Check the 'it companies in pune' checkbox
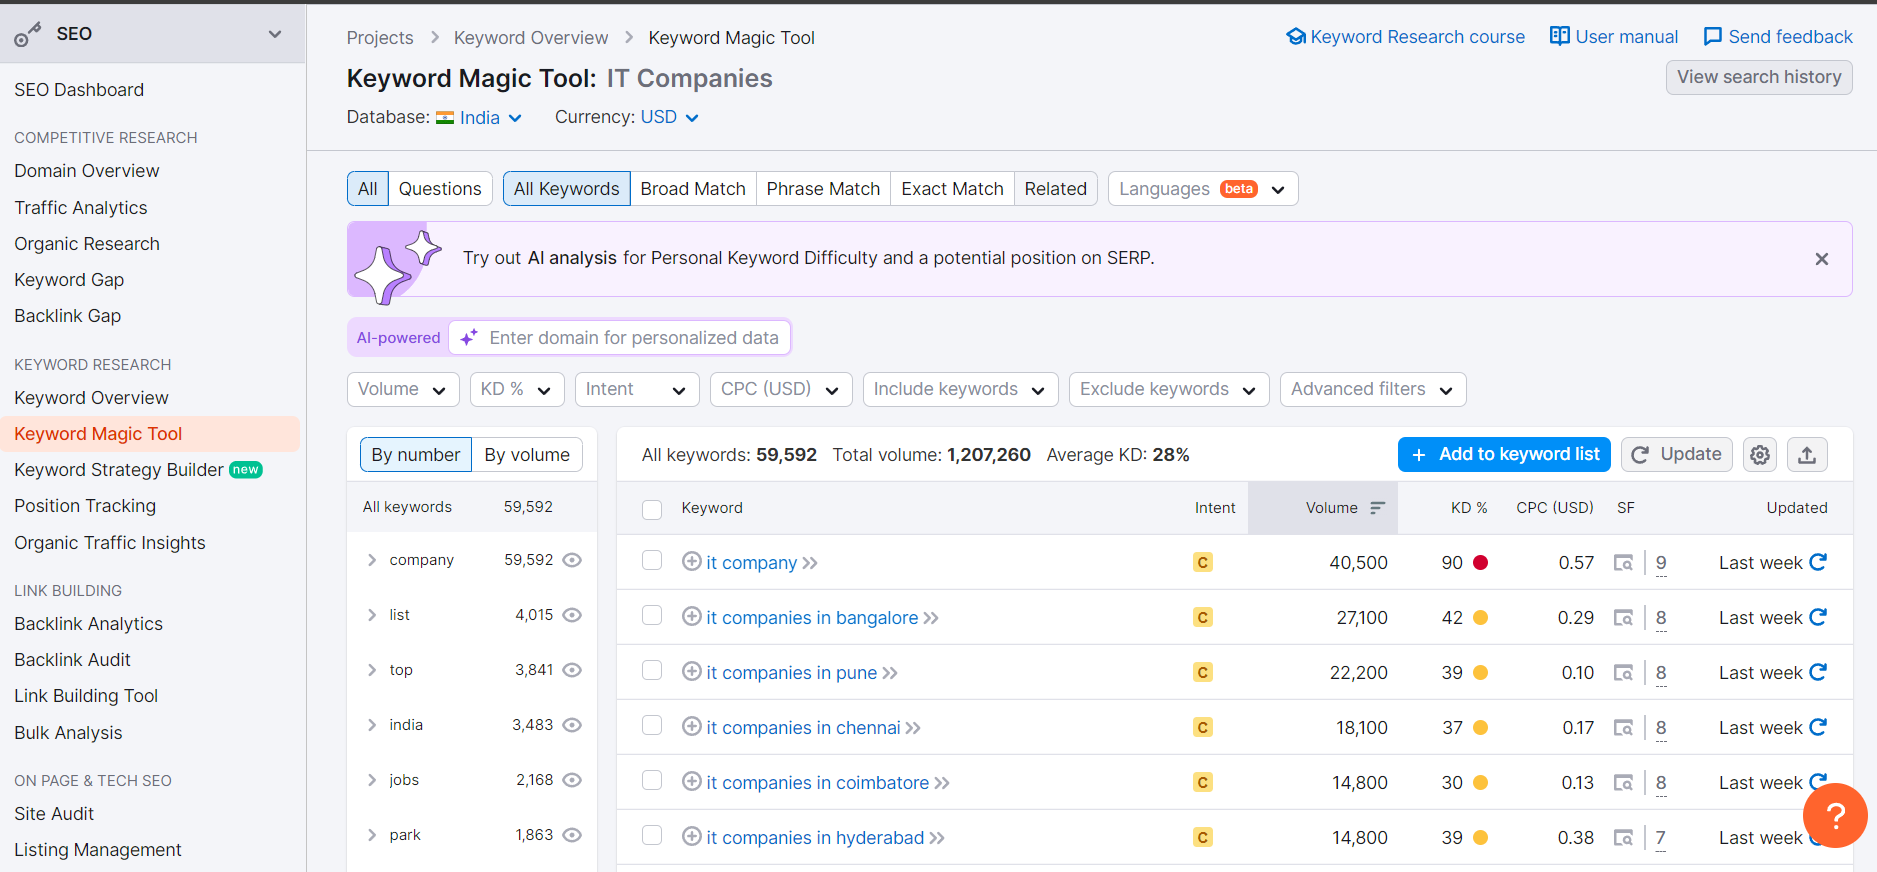Screen dimensions: 1877x872 652,671
